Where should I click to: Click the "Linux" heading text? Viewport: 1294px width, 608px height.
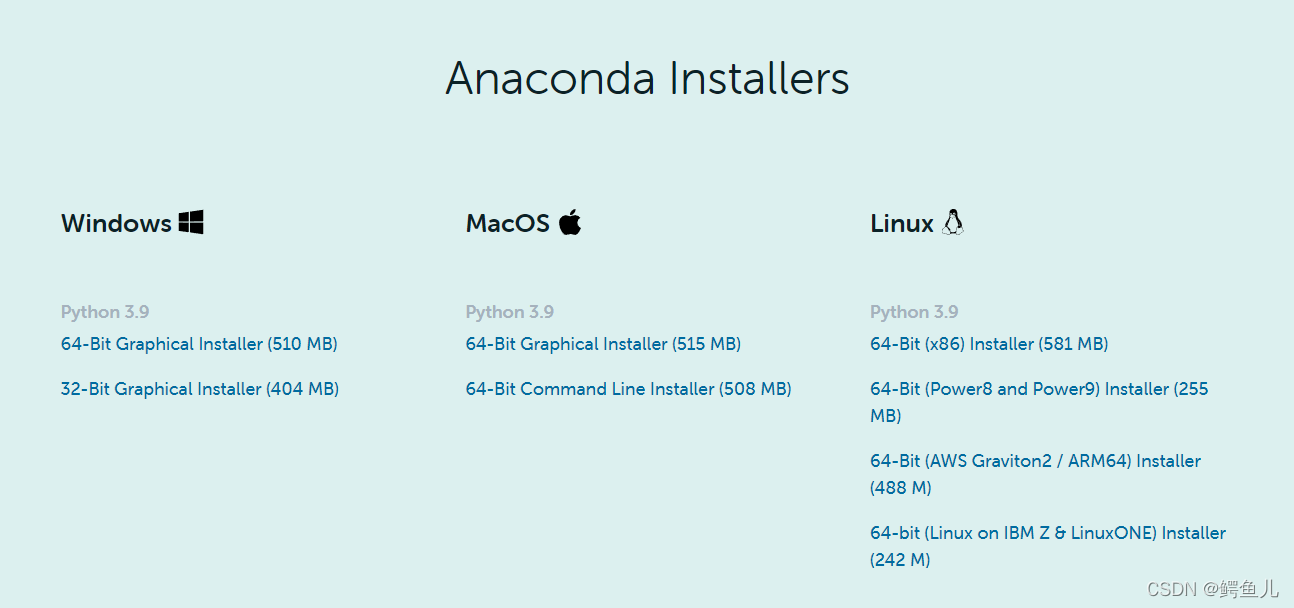click(x=902, y=223)
